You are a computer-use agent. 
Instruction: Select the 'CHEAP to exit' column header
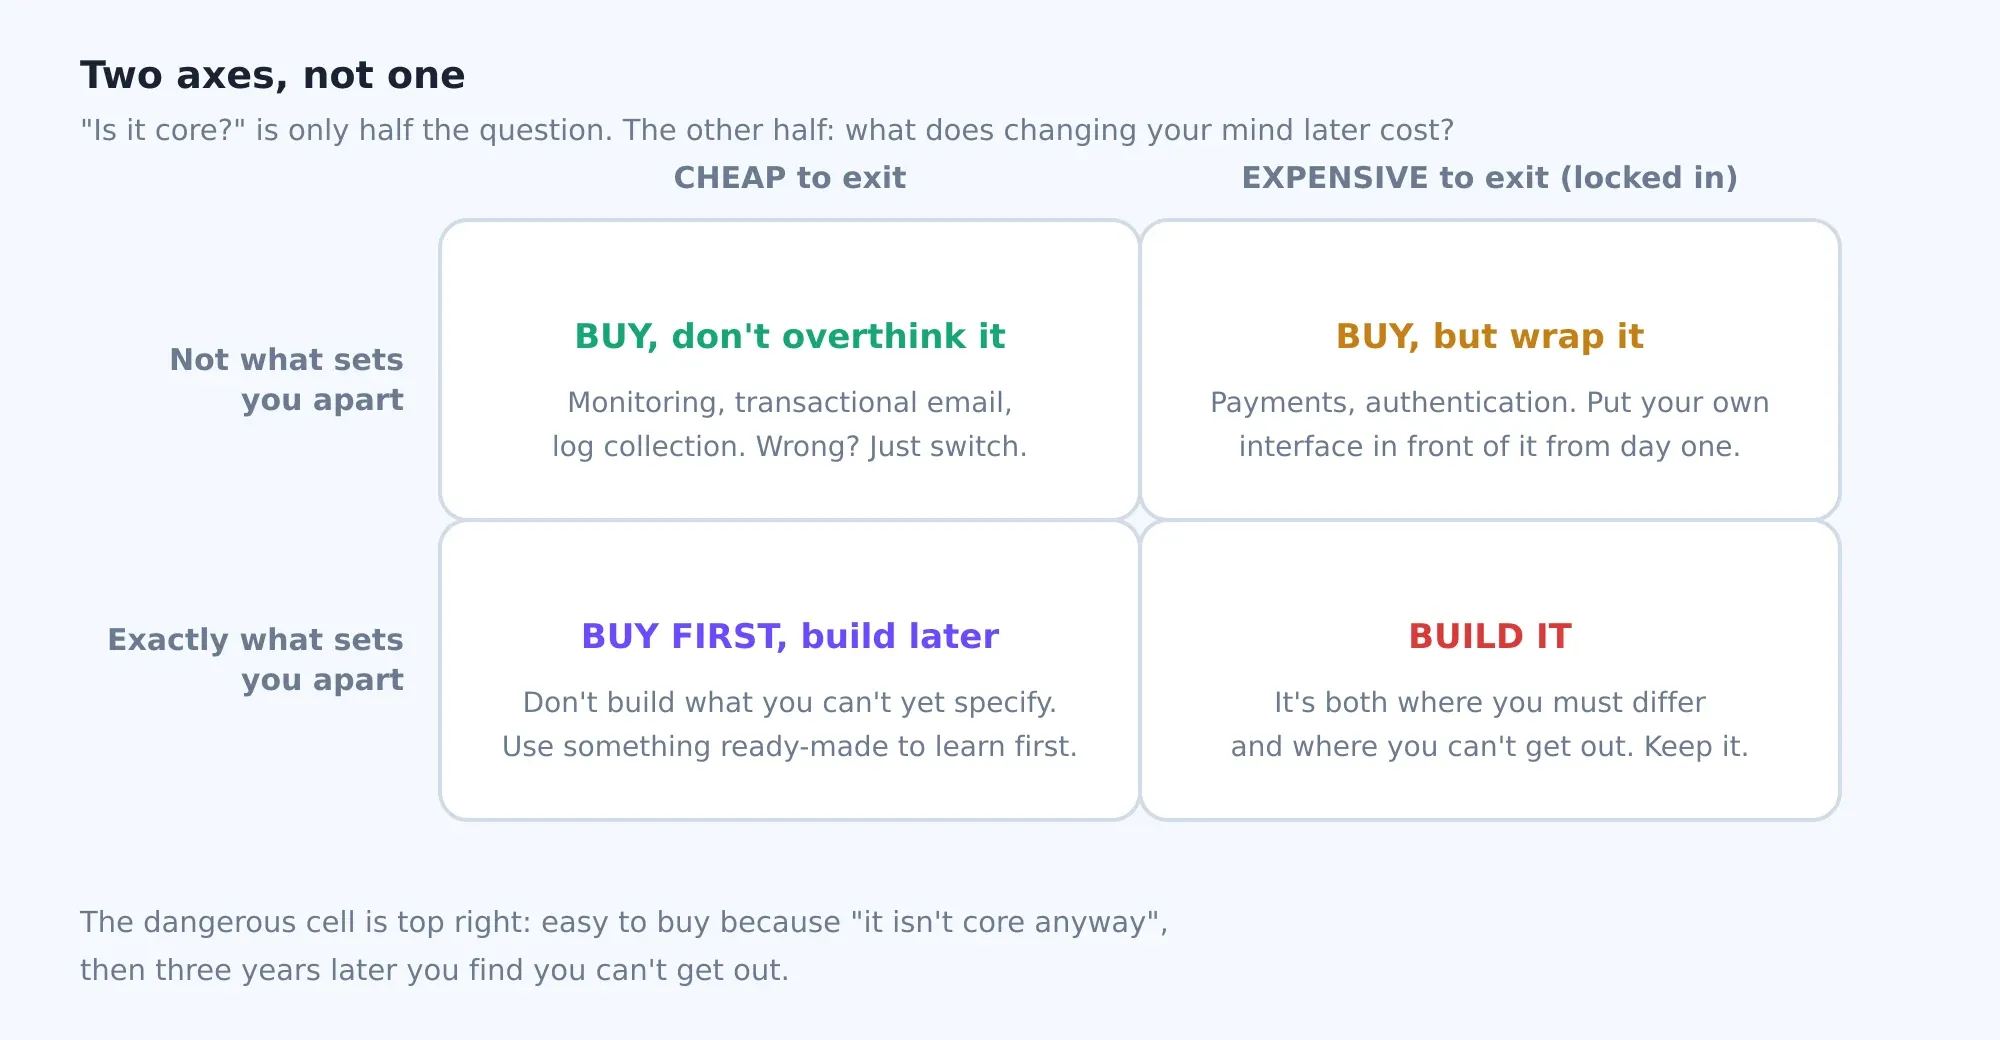coord(790,178)
